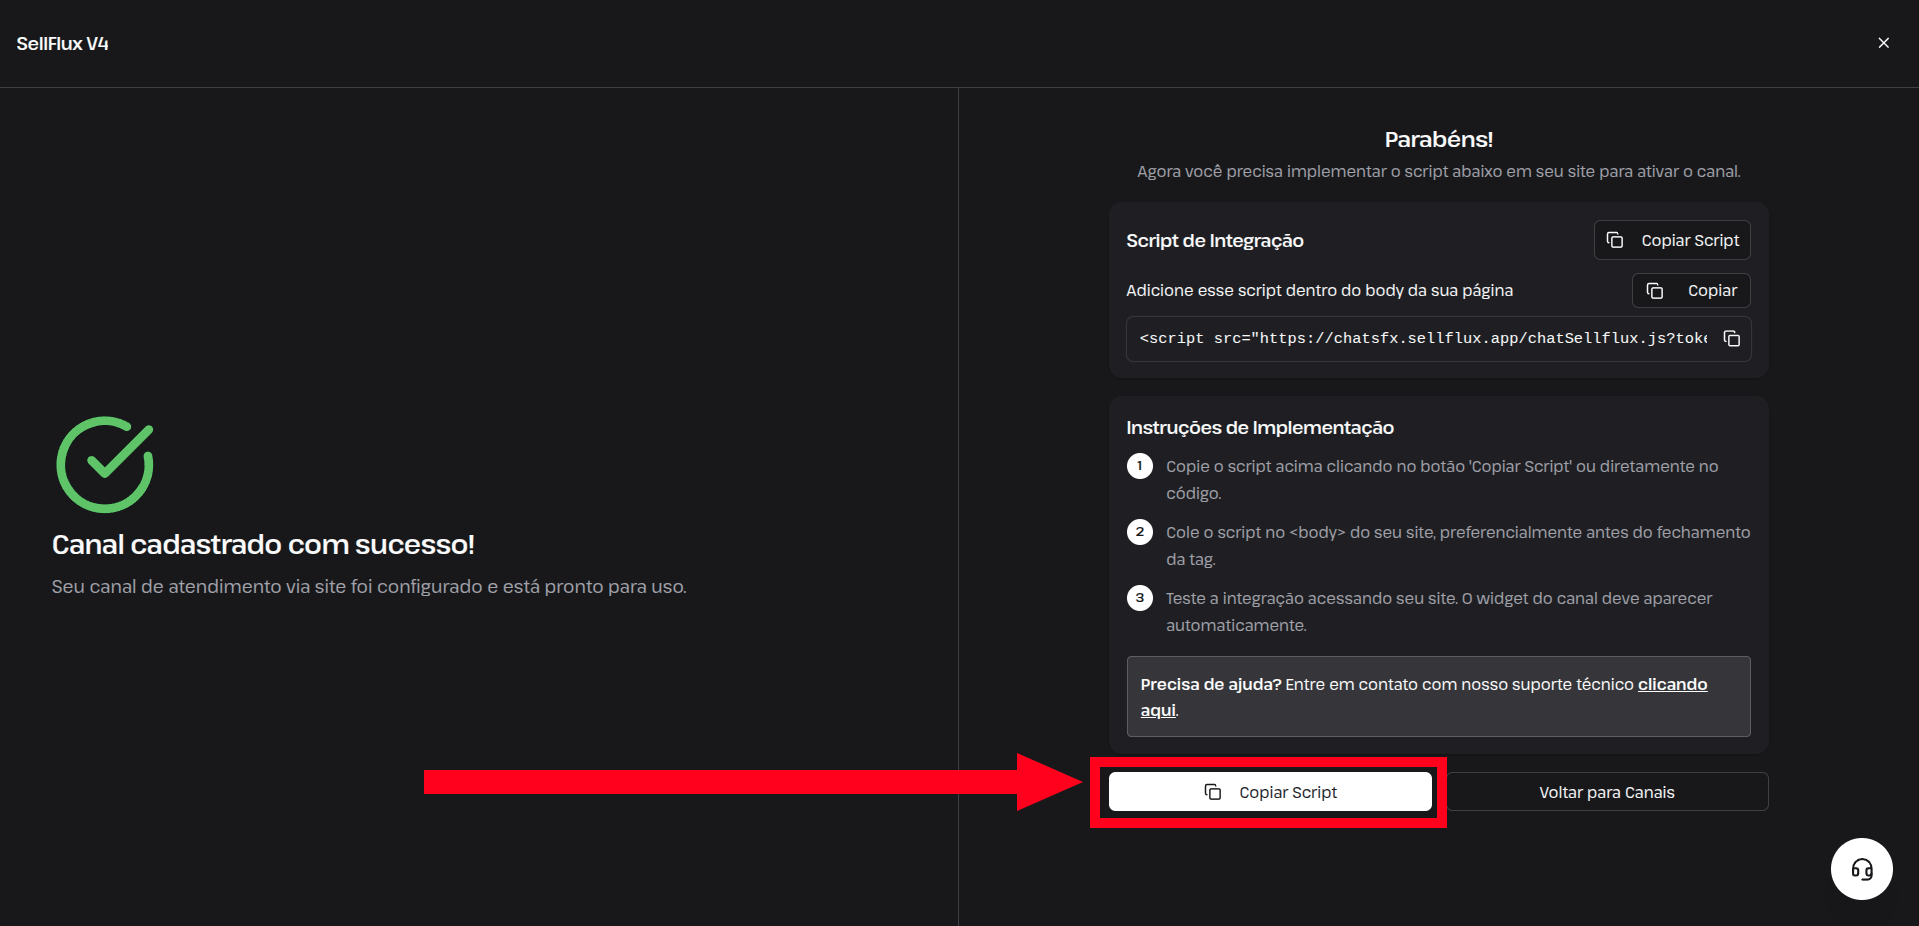Go back with Voltar para Canais
This screenshot has width=1919, height=926.
click(1607, 792)
